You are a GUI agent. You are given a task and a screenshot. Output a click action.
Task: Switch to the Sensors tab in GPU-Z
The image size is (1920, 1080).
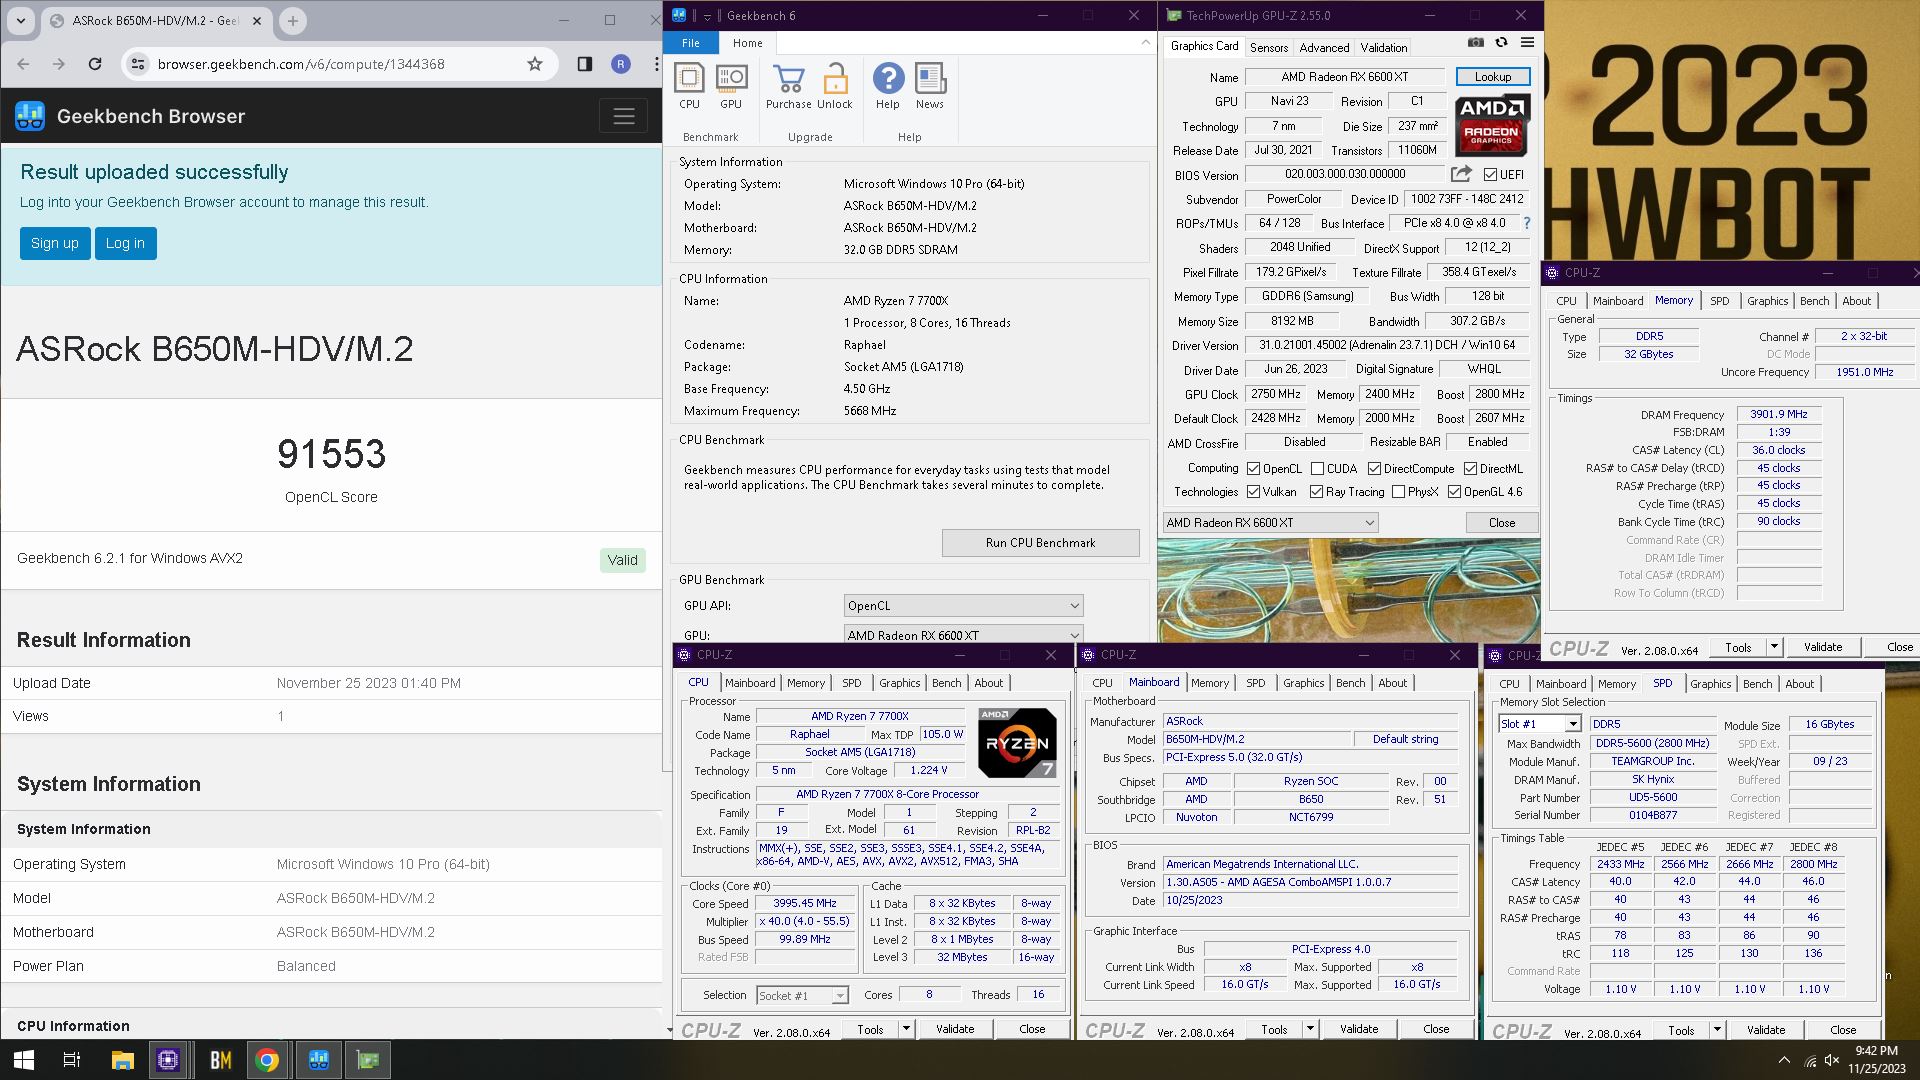tap(1269, 47)
